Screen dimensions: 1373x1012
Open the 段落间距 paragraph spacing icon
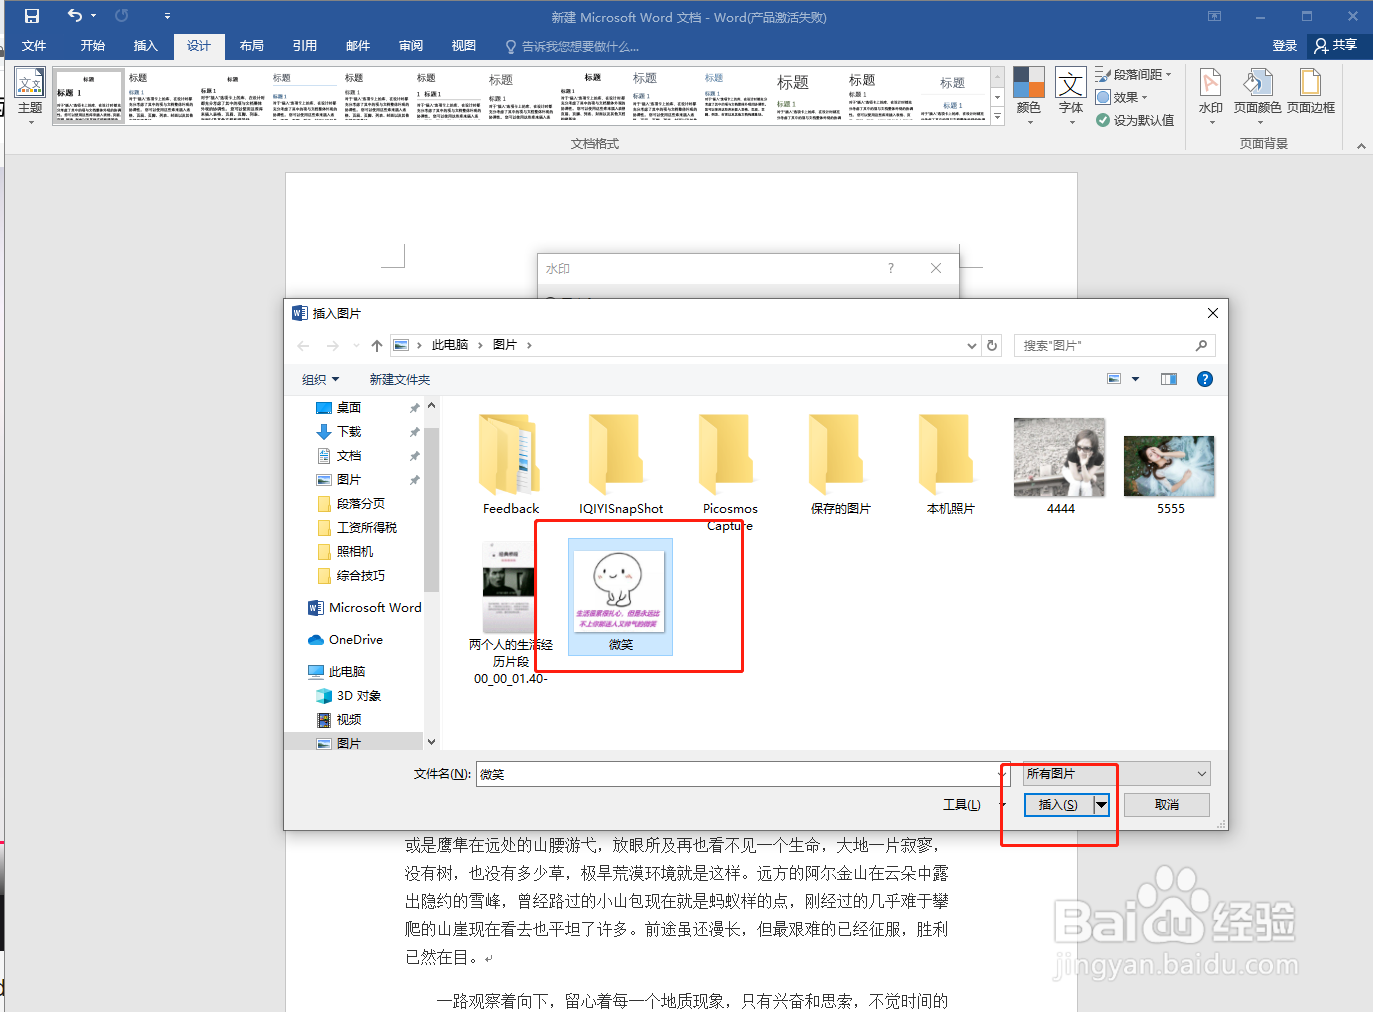pos(1135,73)
